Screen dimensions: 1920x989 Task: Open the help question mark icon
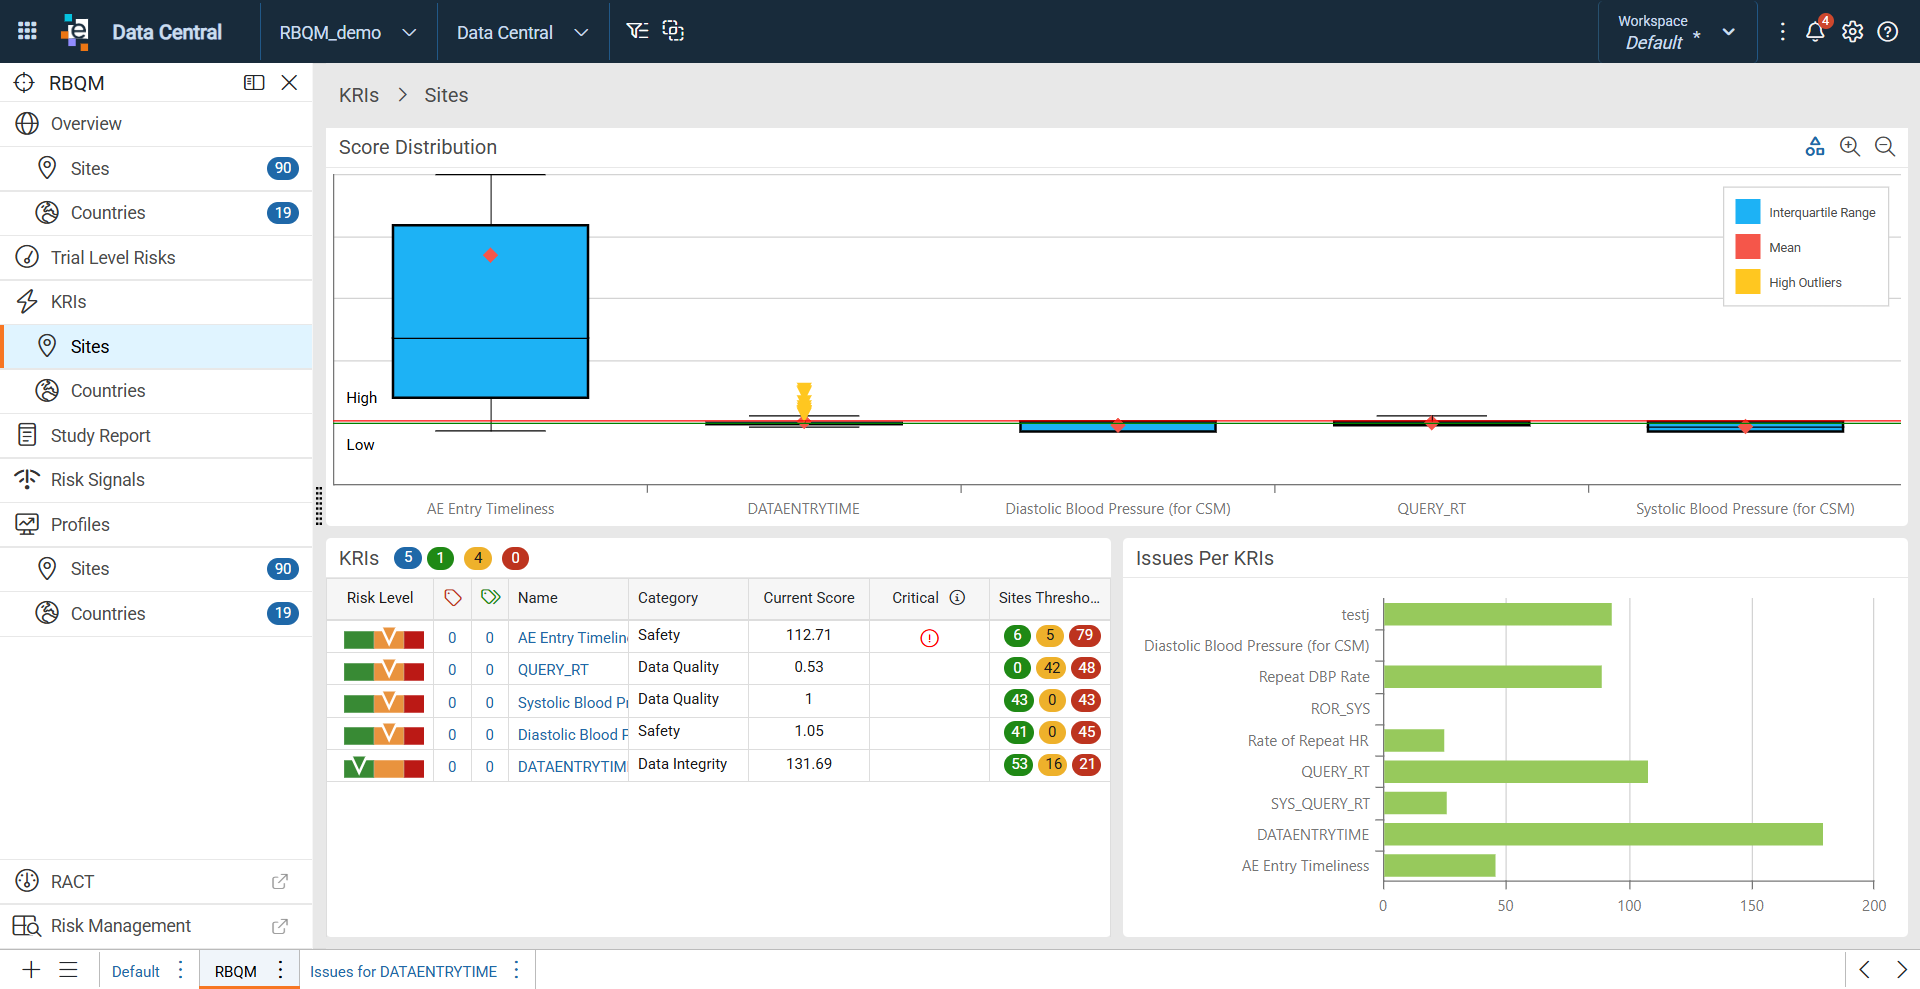1888,32
